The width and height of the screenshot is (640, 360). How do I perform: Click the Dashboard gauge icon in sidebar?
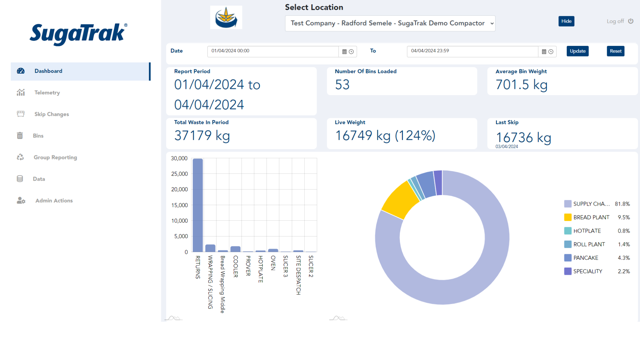(x=21, y=71)
